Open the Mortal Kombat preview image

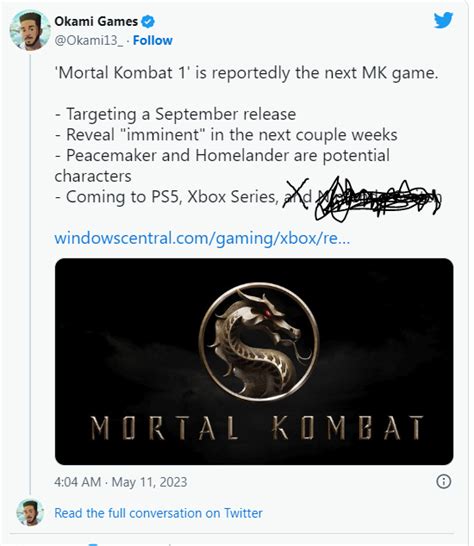pos(254,361)
